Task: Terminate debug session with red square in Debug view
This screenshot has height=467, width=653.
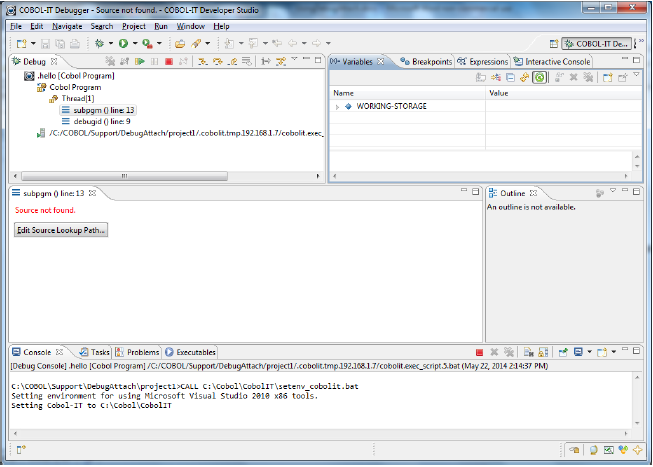Action: (x=169, y=62)
